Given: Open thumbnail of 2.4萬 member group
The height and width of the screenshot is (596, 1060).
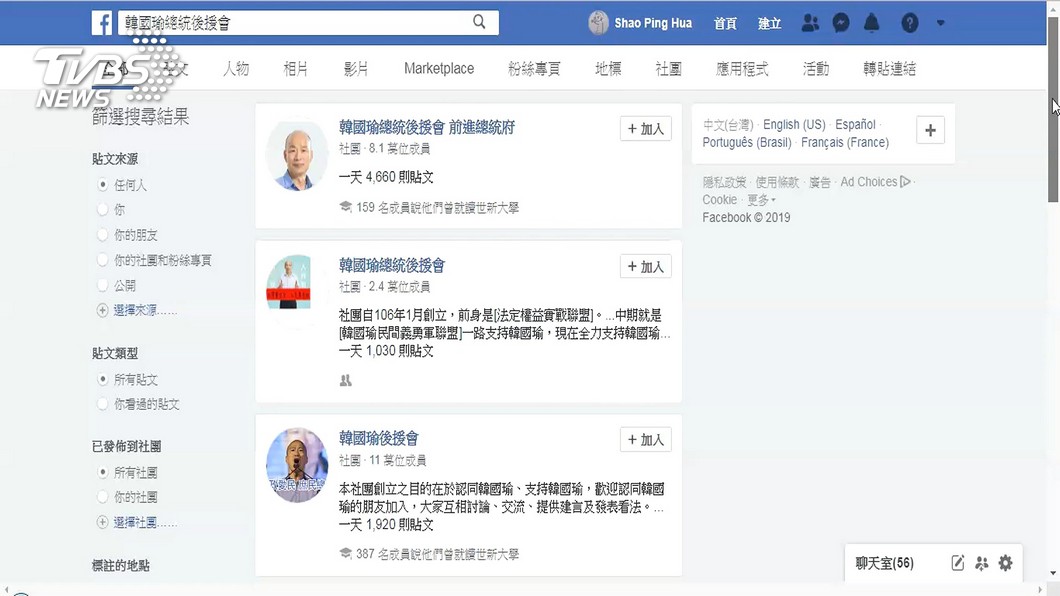Looking at the screenshot, I should pyautogui.click(x=289, y=282).
